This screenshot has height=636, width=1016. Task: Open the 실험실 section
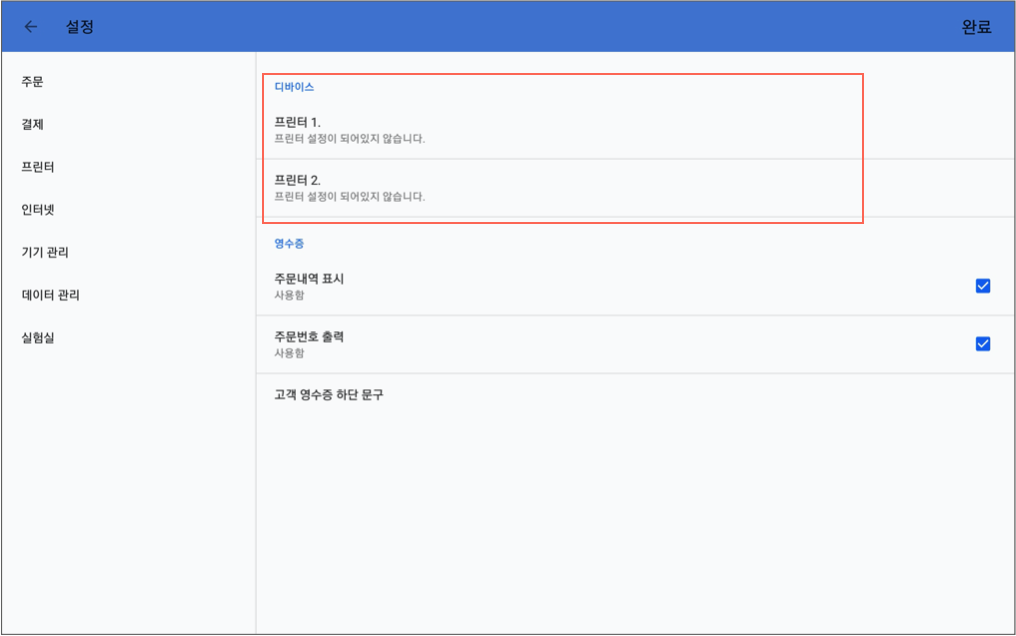click(38, 338)
